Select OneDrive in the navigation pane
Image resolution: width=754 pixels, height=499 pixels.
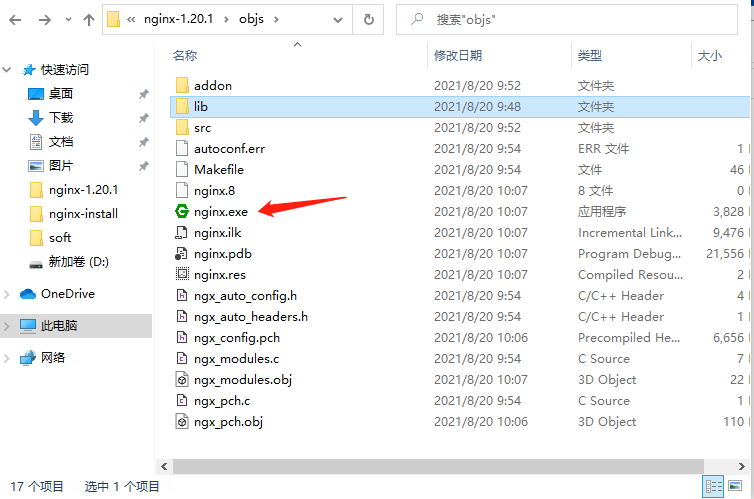click(68, 294)
